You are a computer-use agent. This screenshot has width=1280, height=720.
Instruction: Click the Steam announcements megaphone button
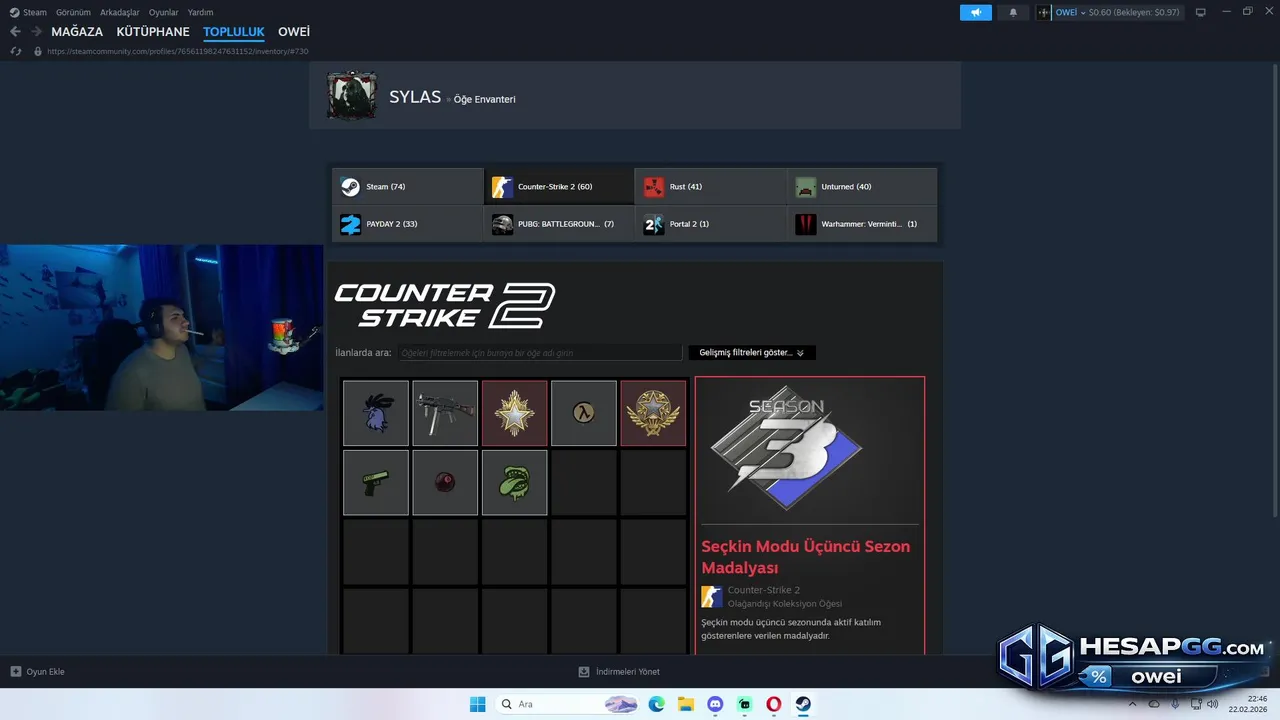976,12
